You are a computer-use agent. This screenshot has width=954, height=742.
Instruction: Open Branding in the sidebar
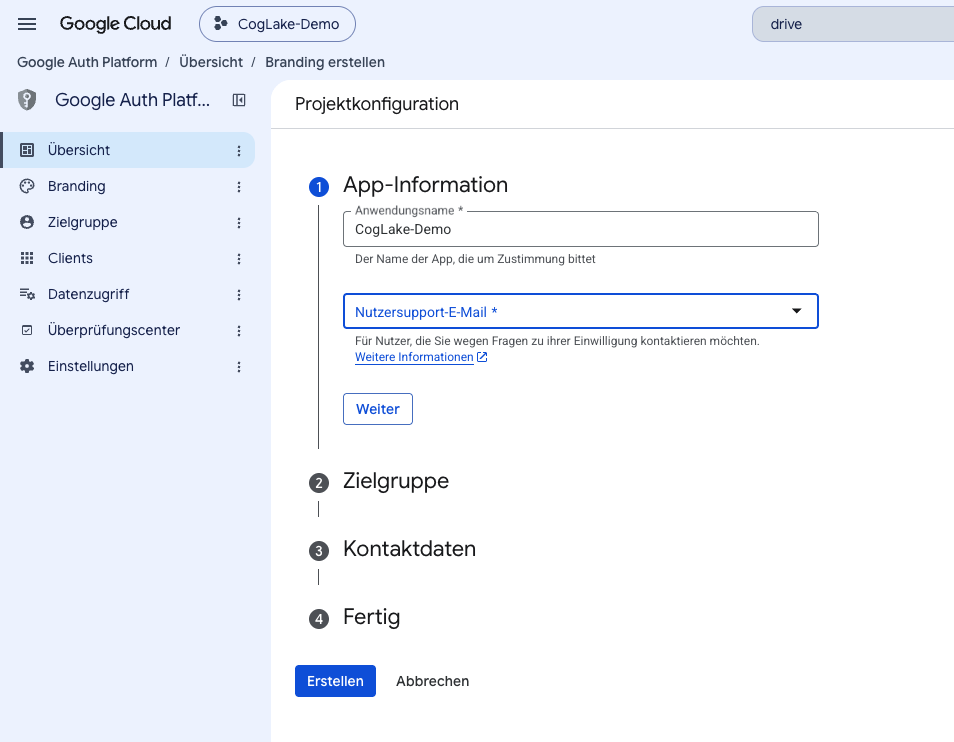click(x=128, y=186)
